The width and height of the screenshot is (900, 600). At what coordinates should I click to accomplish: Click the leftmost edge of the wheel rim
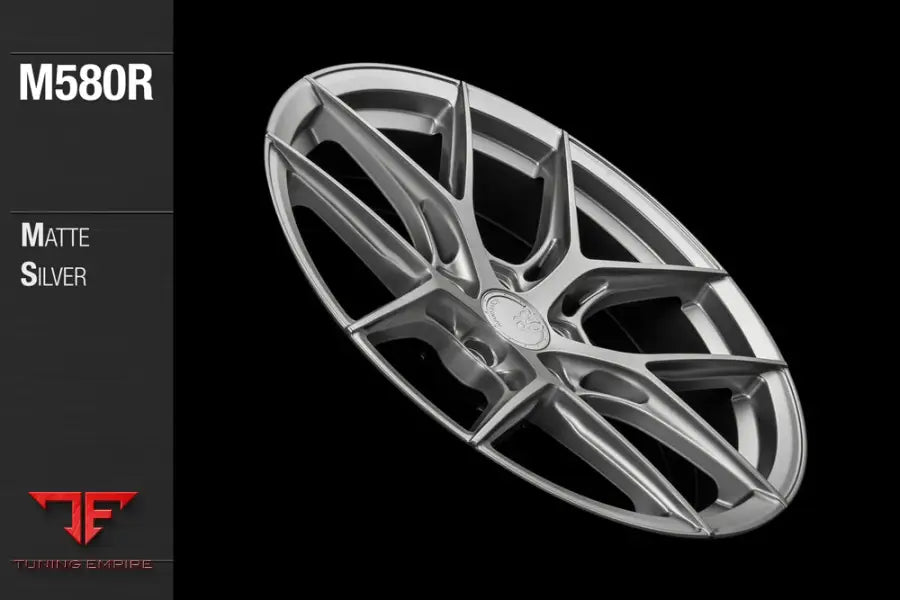pyautogui.click(x=269, y=160)
